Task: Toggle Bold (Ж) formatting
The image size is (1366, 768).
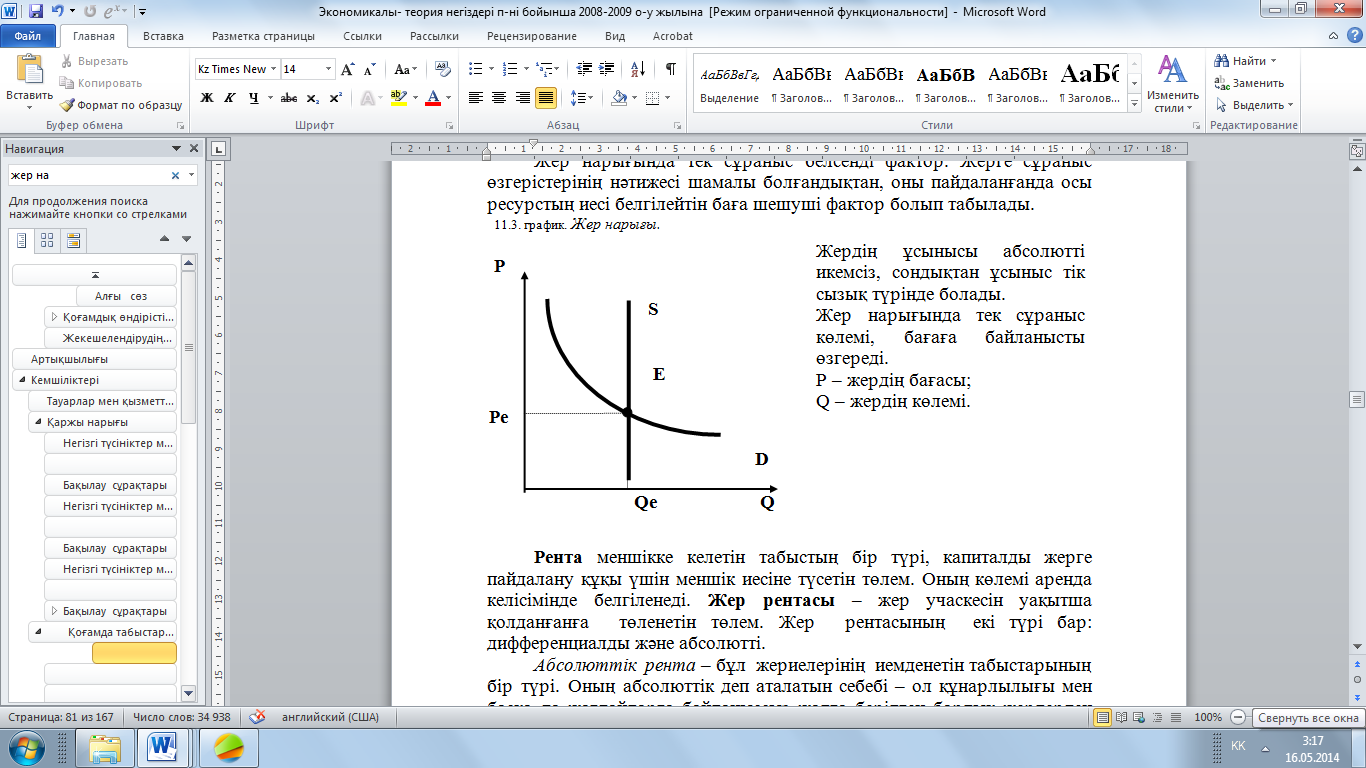Action: pyautogui.click(x=207, y=98)
